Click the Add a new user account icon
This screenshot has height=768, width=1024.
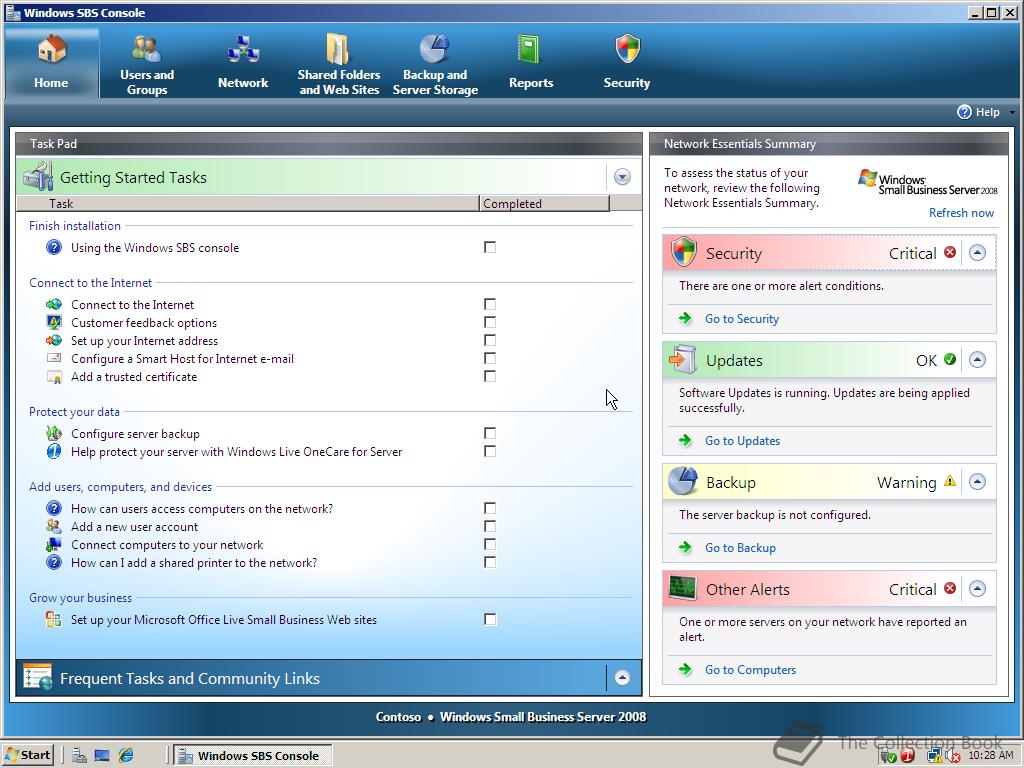54,526
